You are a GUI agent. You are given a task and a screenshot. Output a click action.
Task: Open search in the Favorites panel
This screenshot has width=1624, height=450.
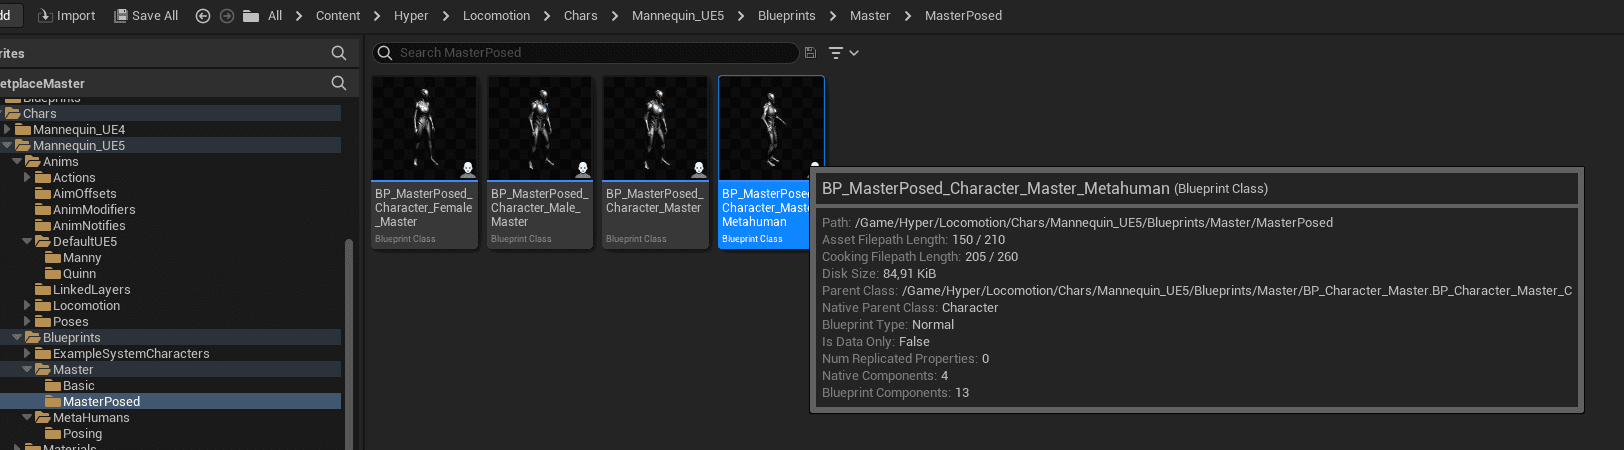[339, 53]
